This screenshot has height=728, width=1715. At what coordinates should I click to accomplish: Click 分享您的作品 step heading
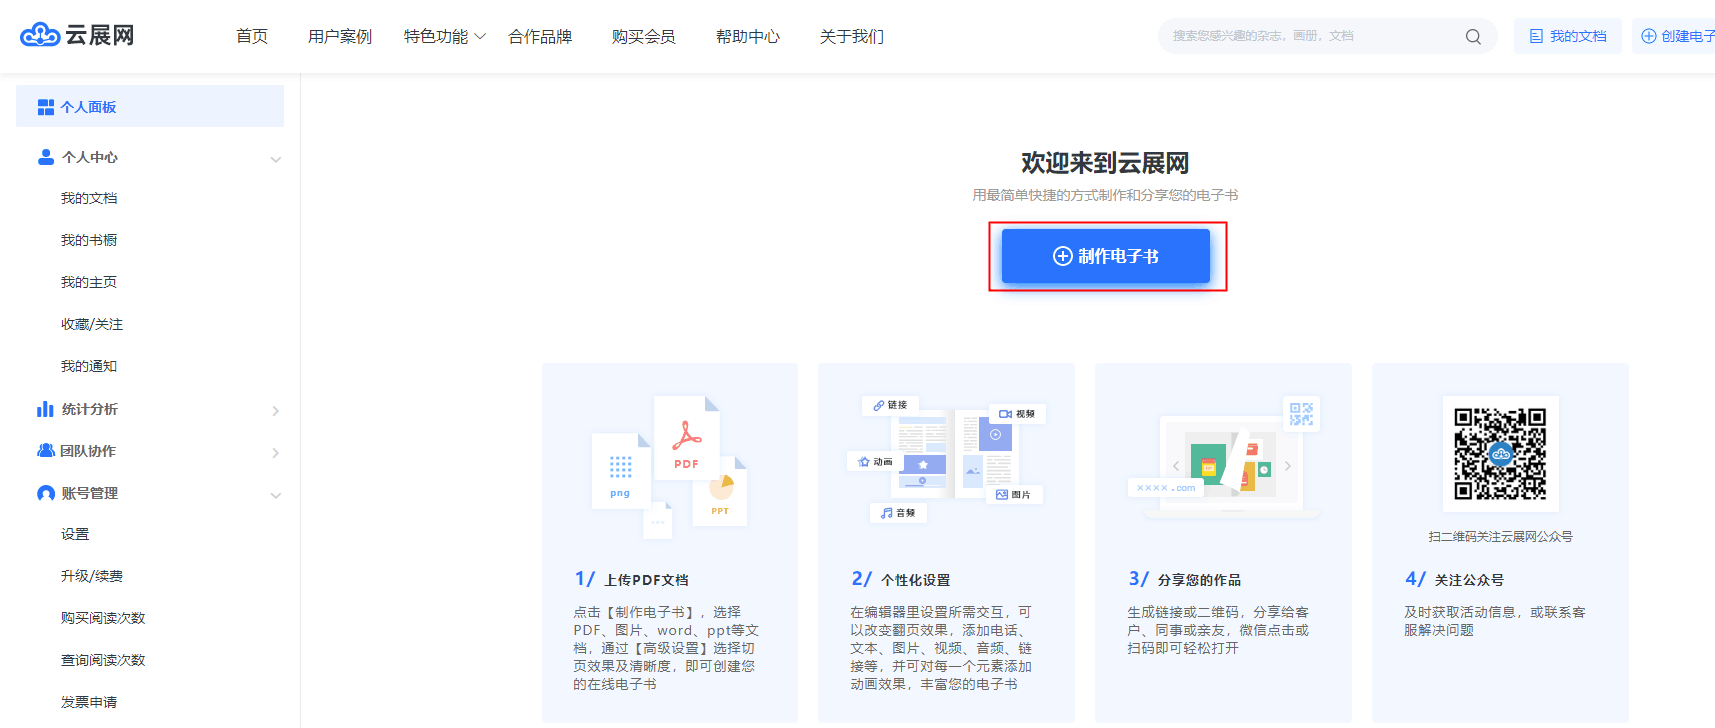[x=1200, y=580]
